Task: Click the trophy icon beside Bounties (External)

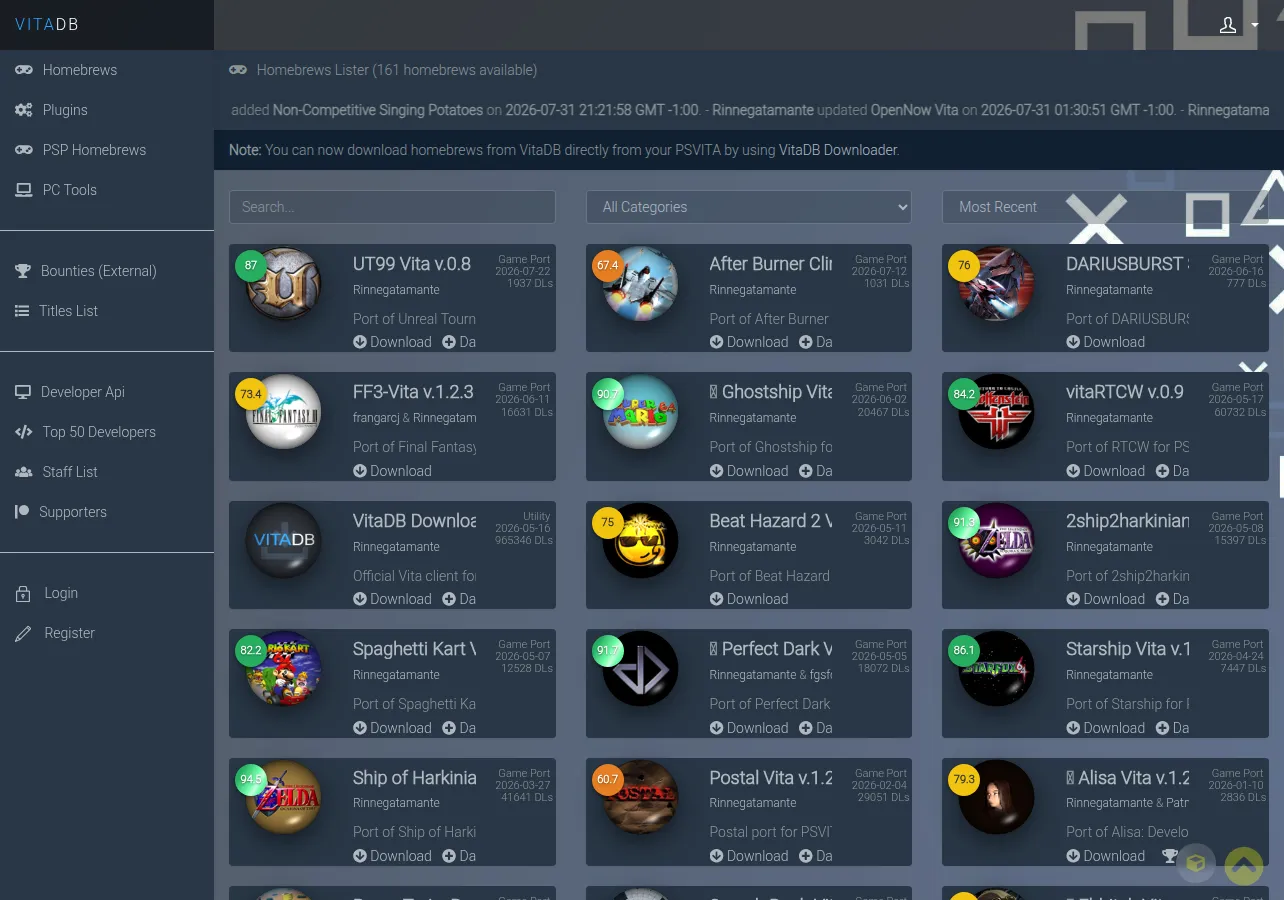Action: [23, 271]
